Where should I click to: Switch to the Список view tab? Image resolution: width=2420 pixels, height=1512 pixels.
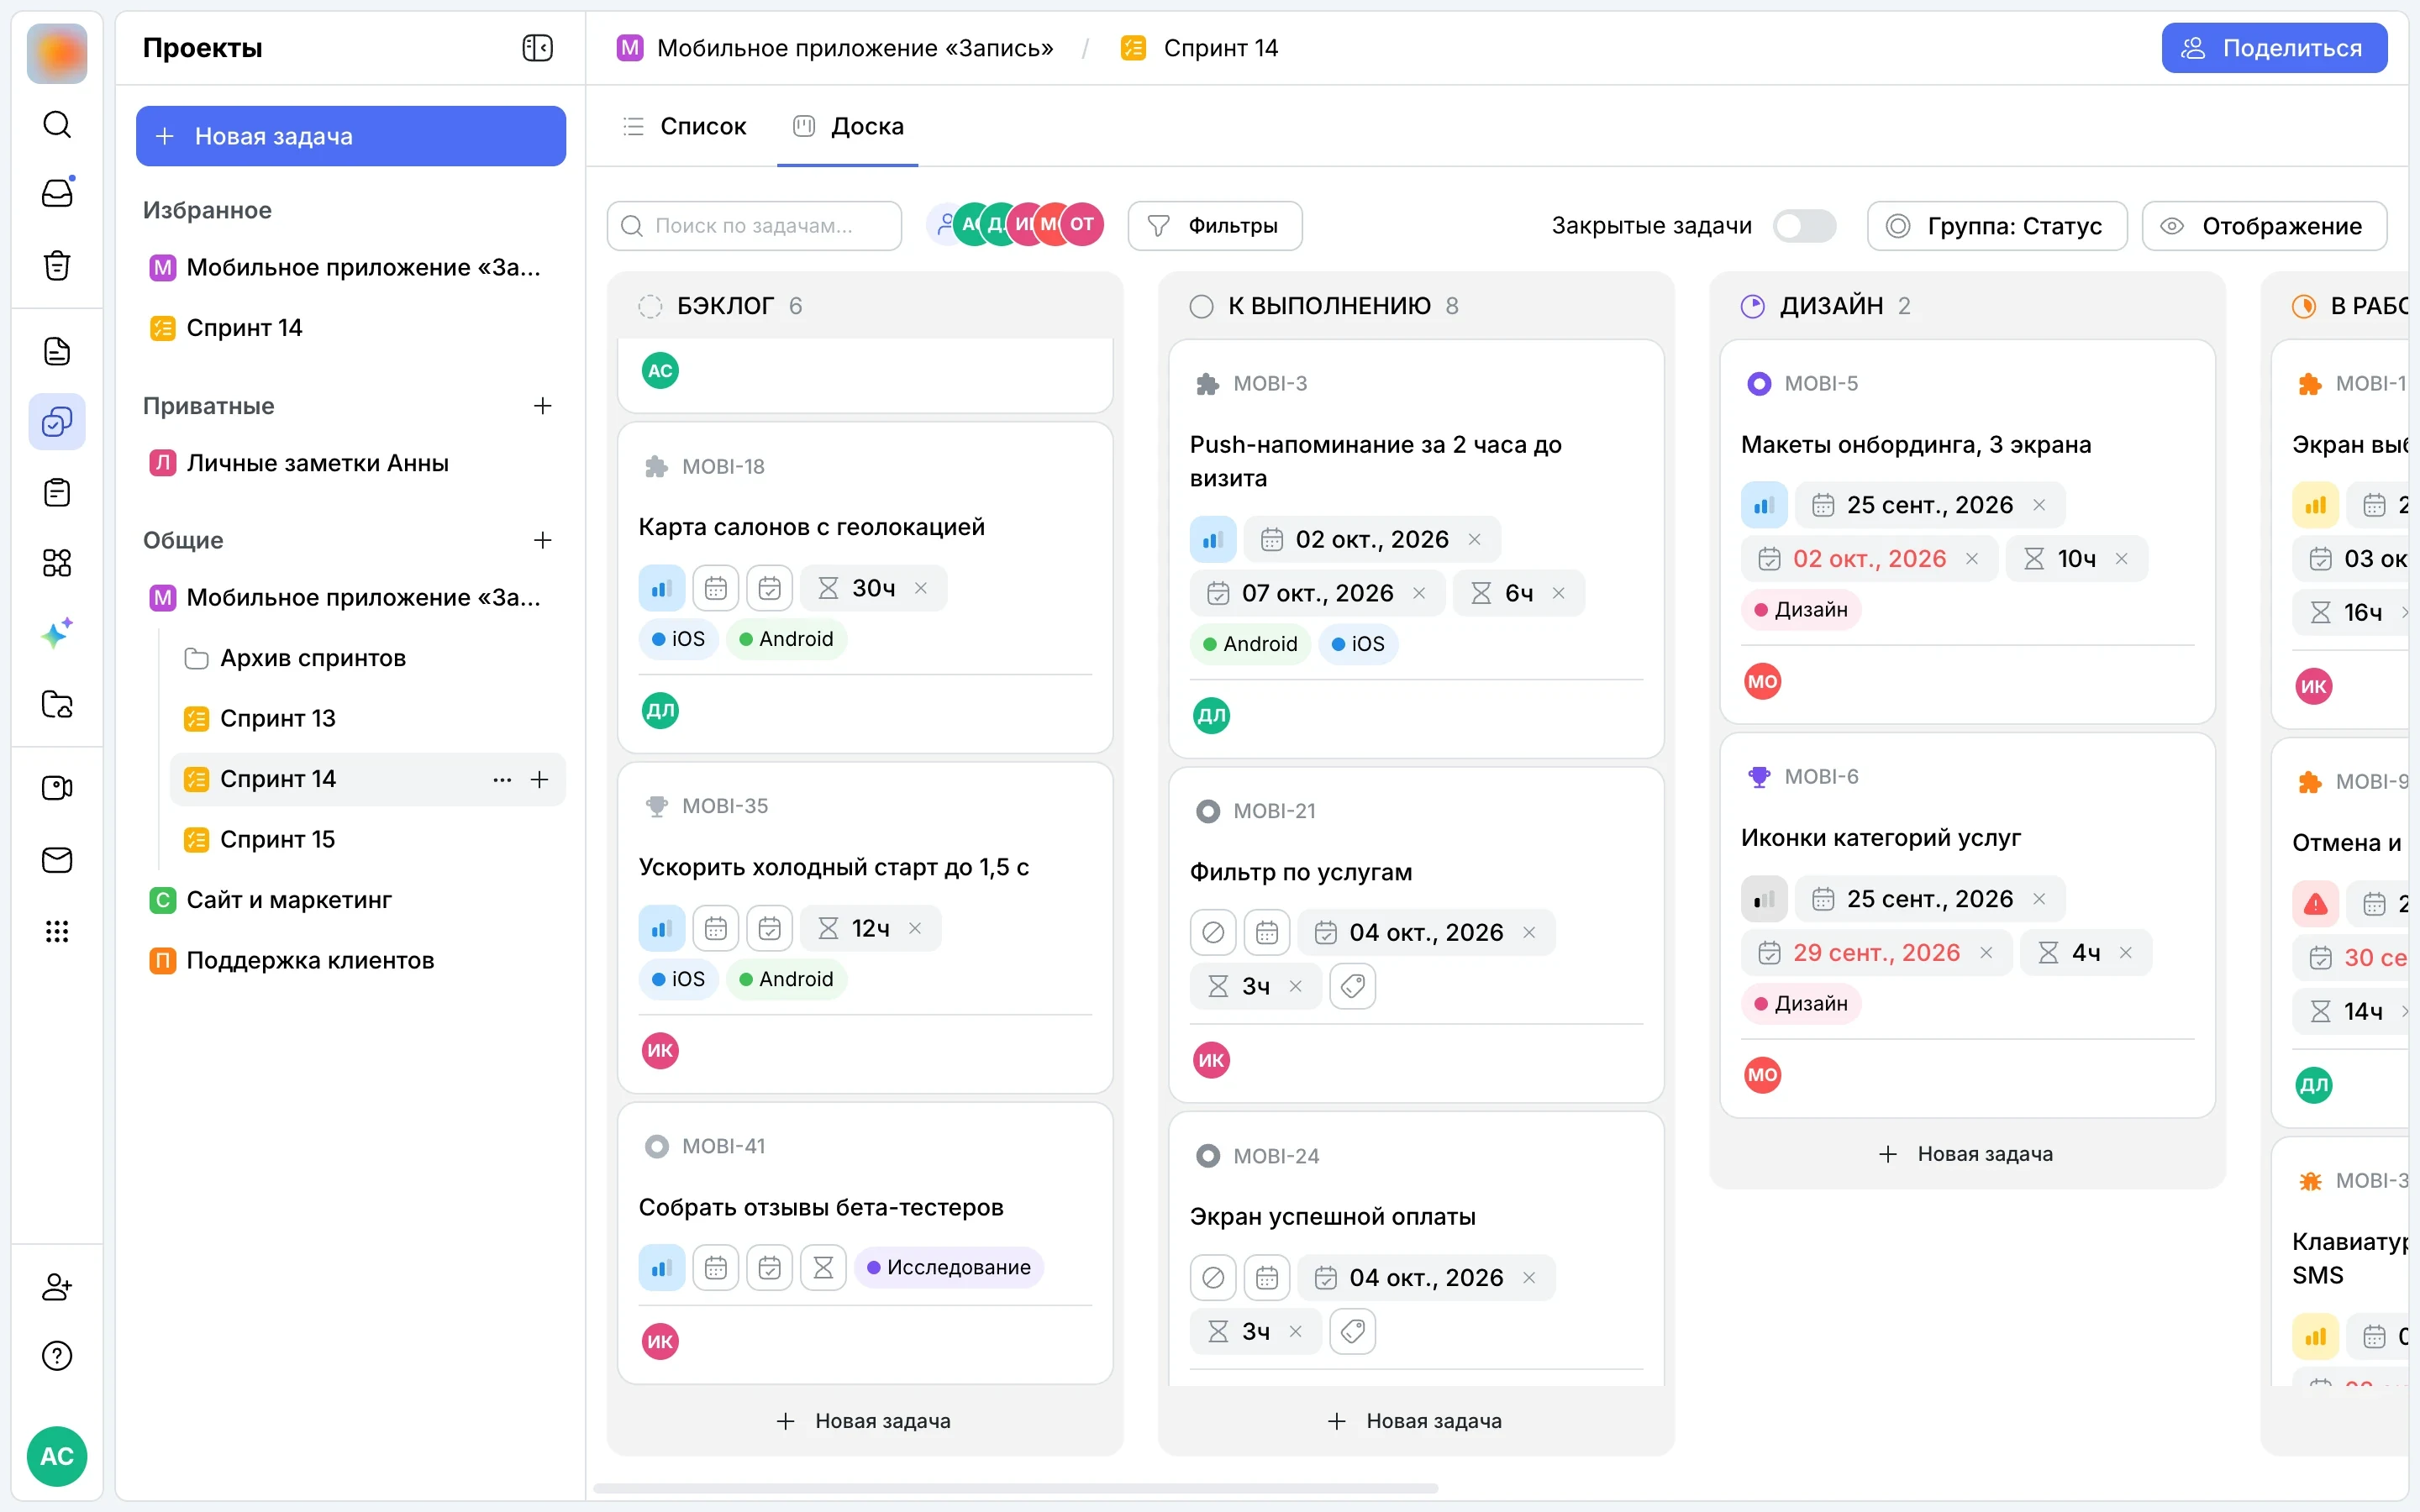pyautogui.click(x=685, y=126)
